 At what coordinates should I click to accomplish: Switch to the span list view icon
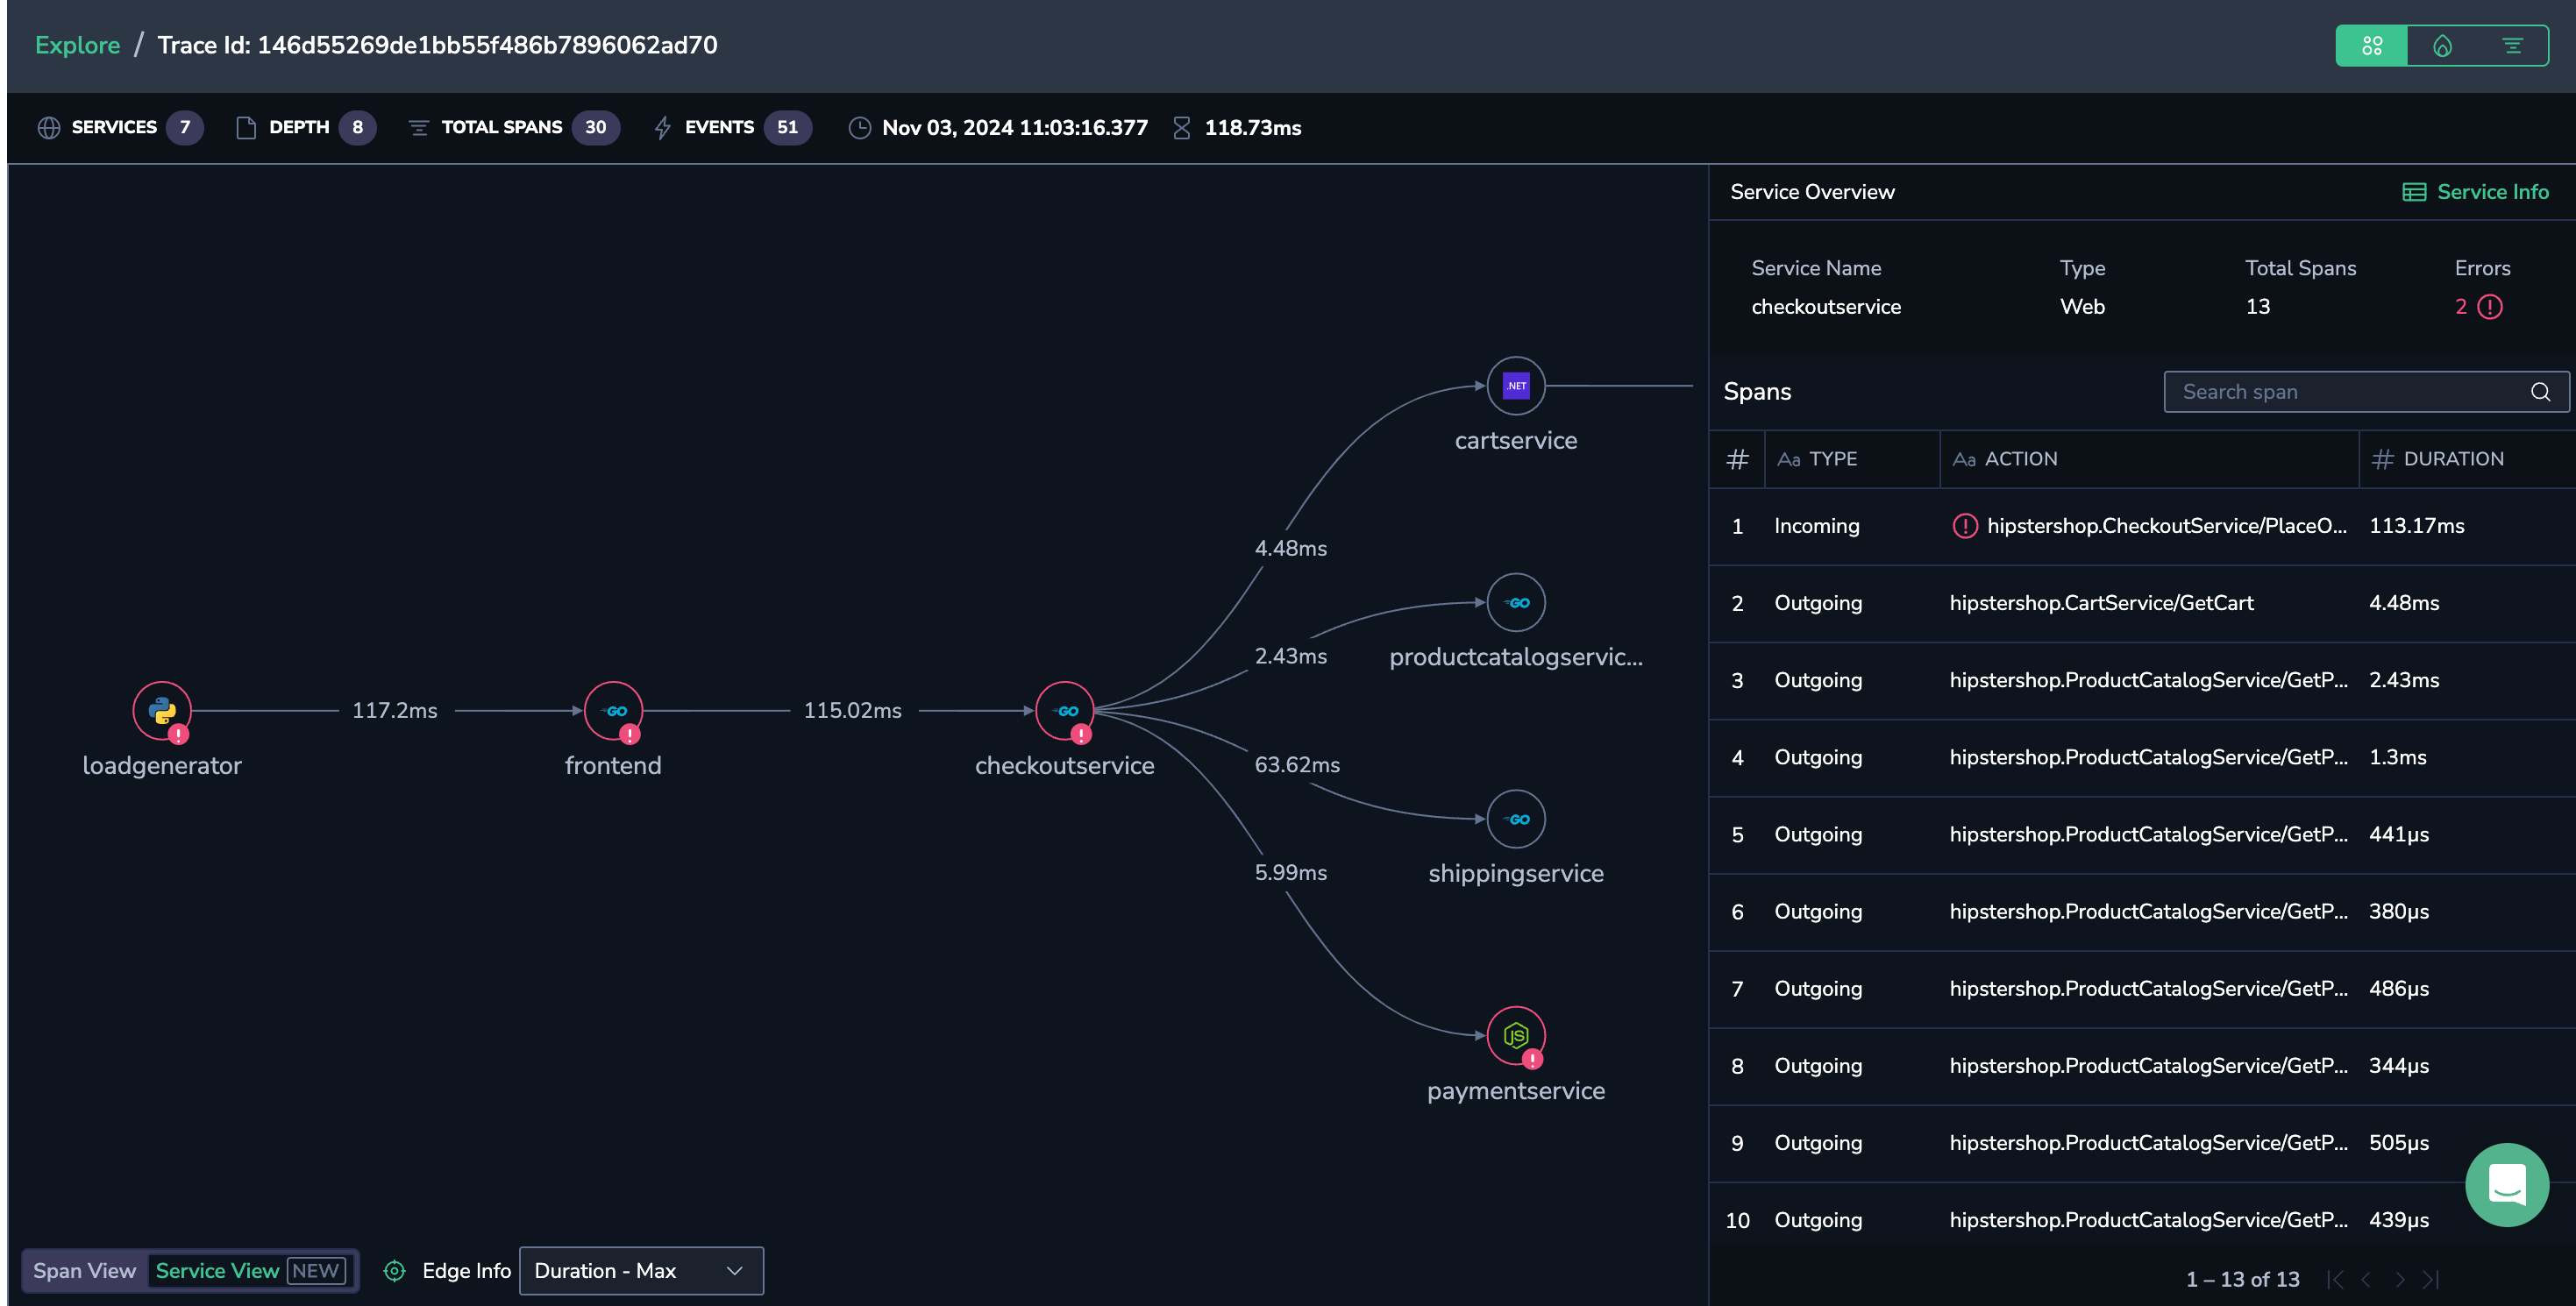click(x=2511, y=46)
